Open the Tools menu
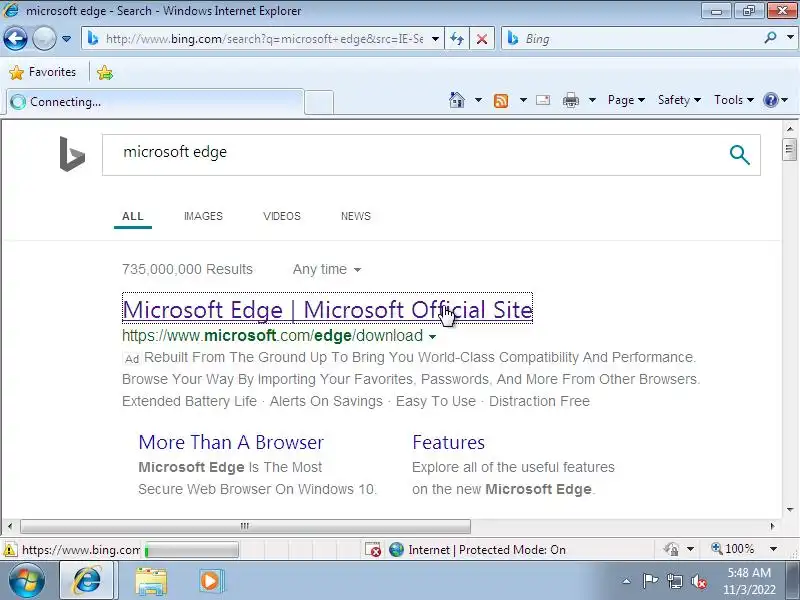The image size is (800, 600). click(734, 100)
